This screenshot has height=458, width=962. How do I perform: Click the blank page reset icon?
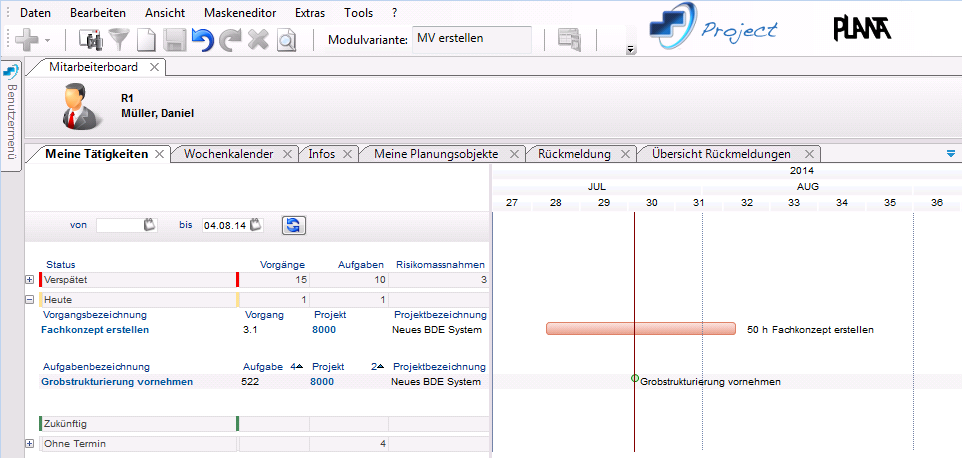point(147,40)
